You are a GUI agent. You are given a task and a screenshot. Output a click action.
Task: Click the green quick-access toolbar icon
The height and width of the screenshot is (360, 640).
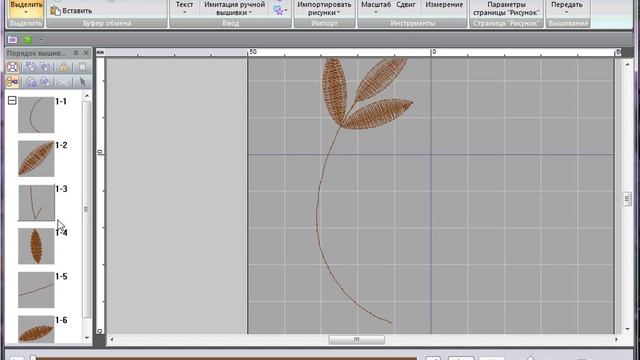pyautogui.click(x=27, y=40)
